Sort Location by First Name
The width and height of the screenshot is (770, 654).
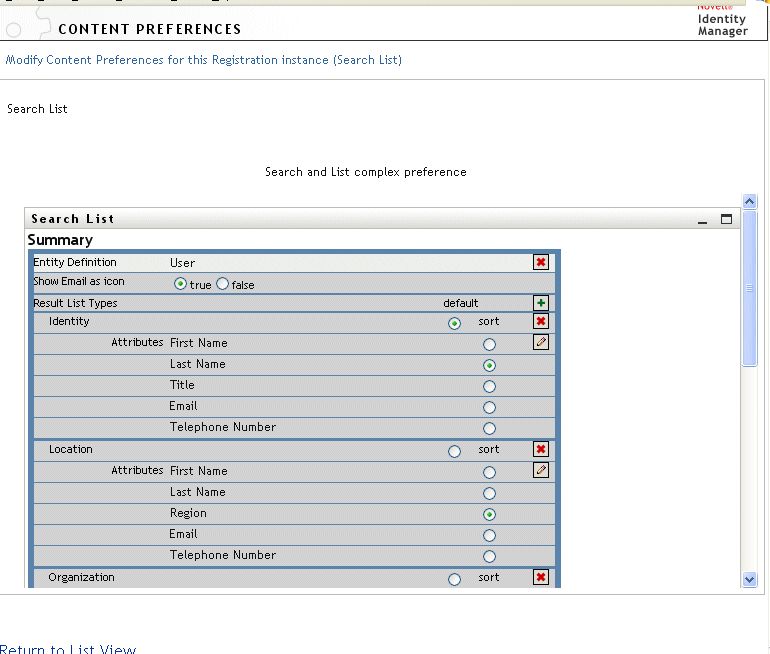tap(489, 472)
